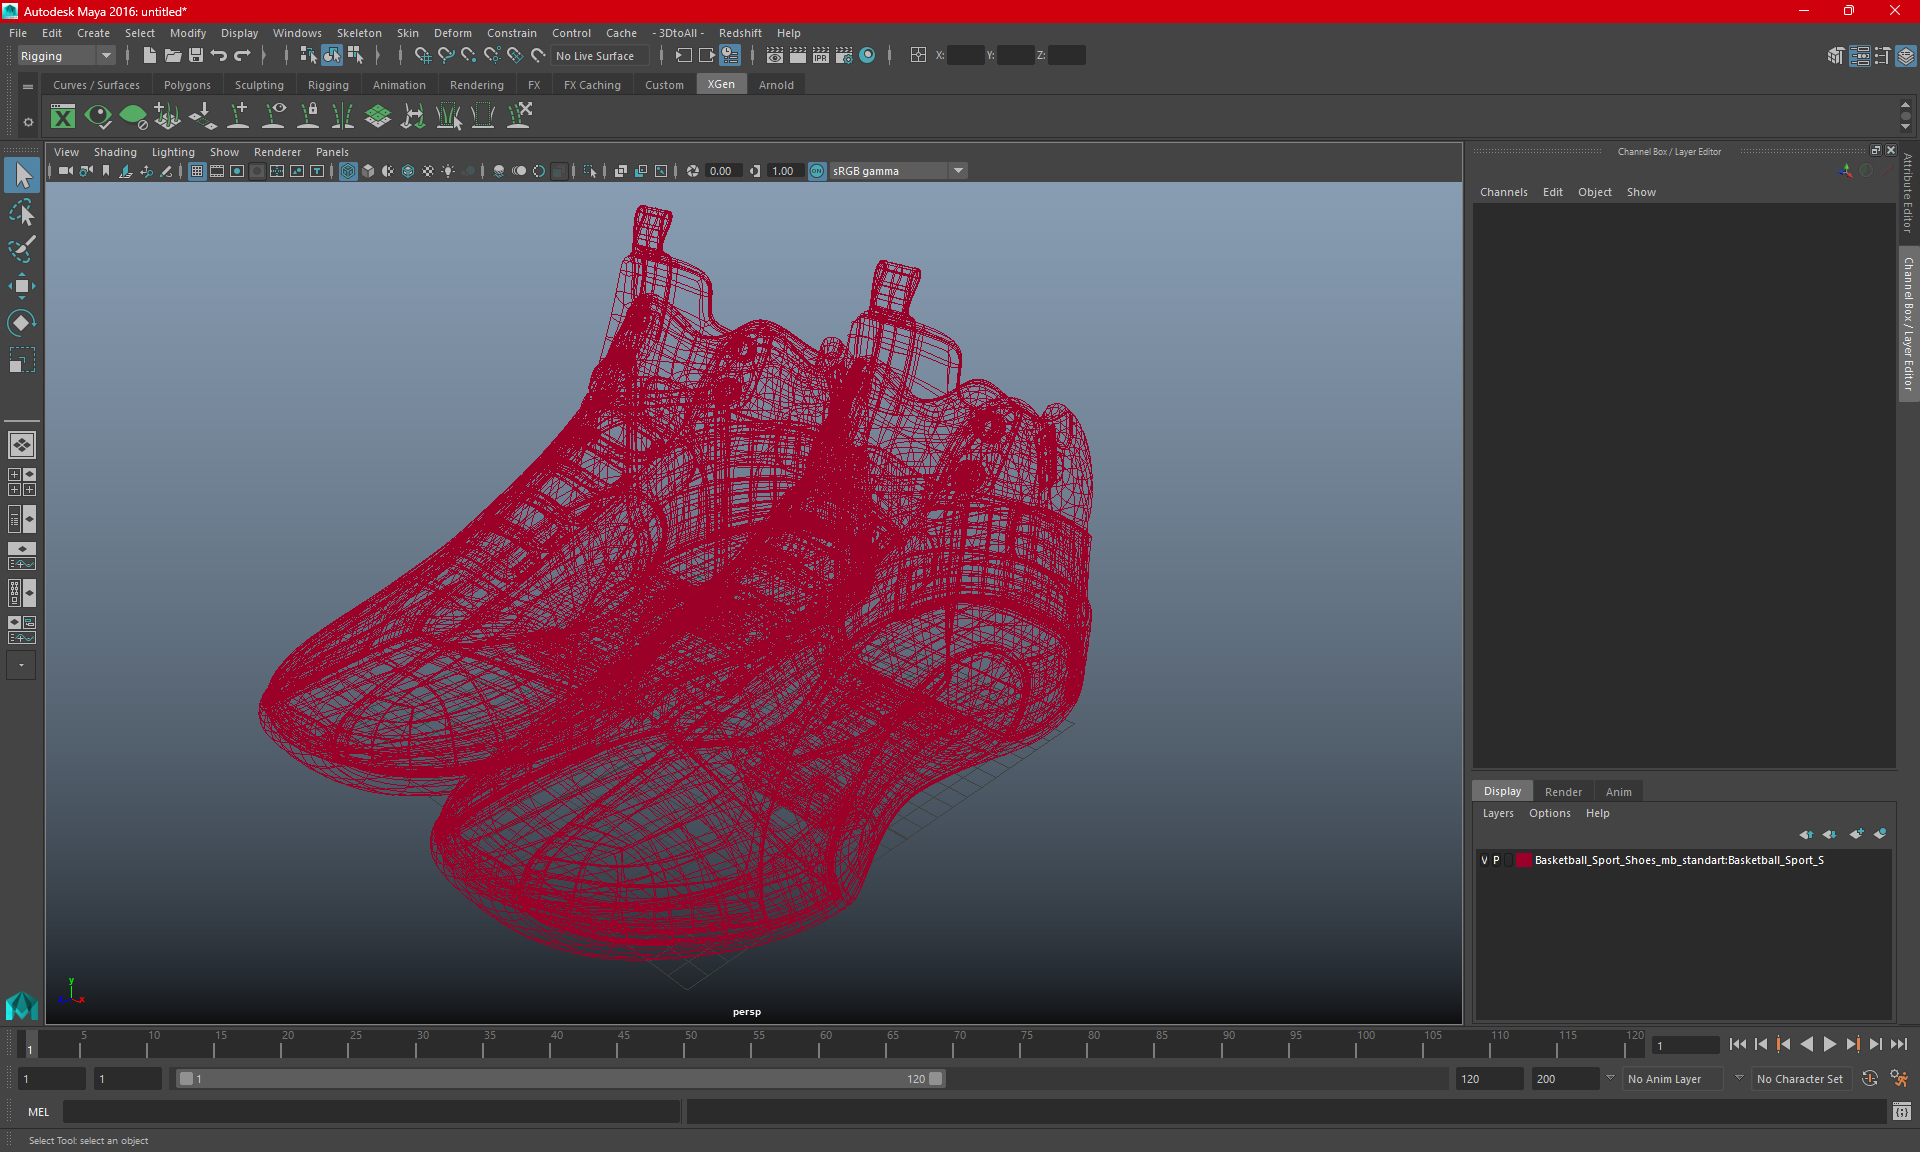Activate the Rotate tool
1920x1152 pixels.
click(x=21, y=322)
